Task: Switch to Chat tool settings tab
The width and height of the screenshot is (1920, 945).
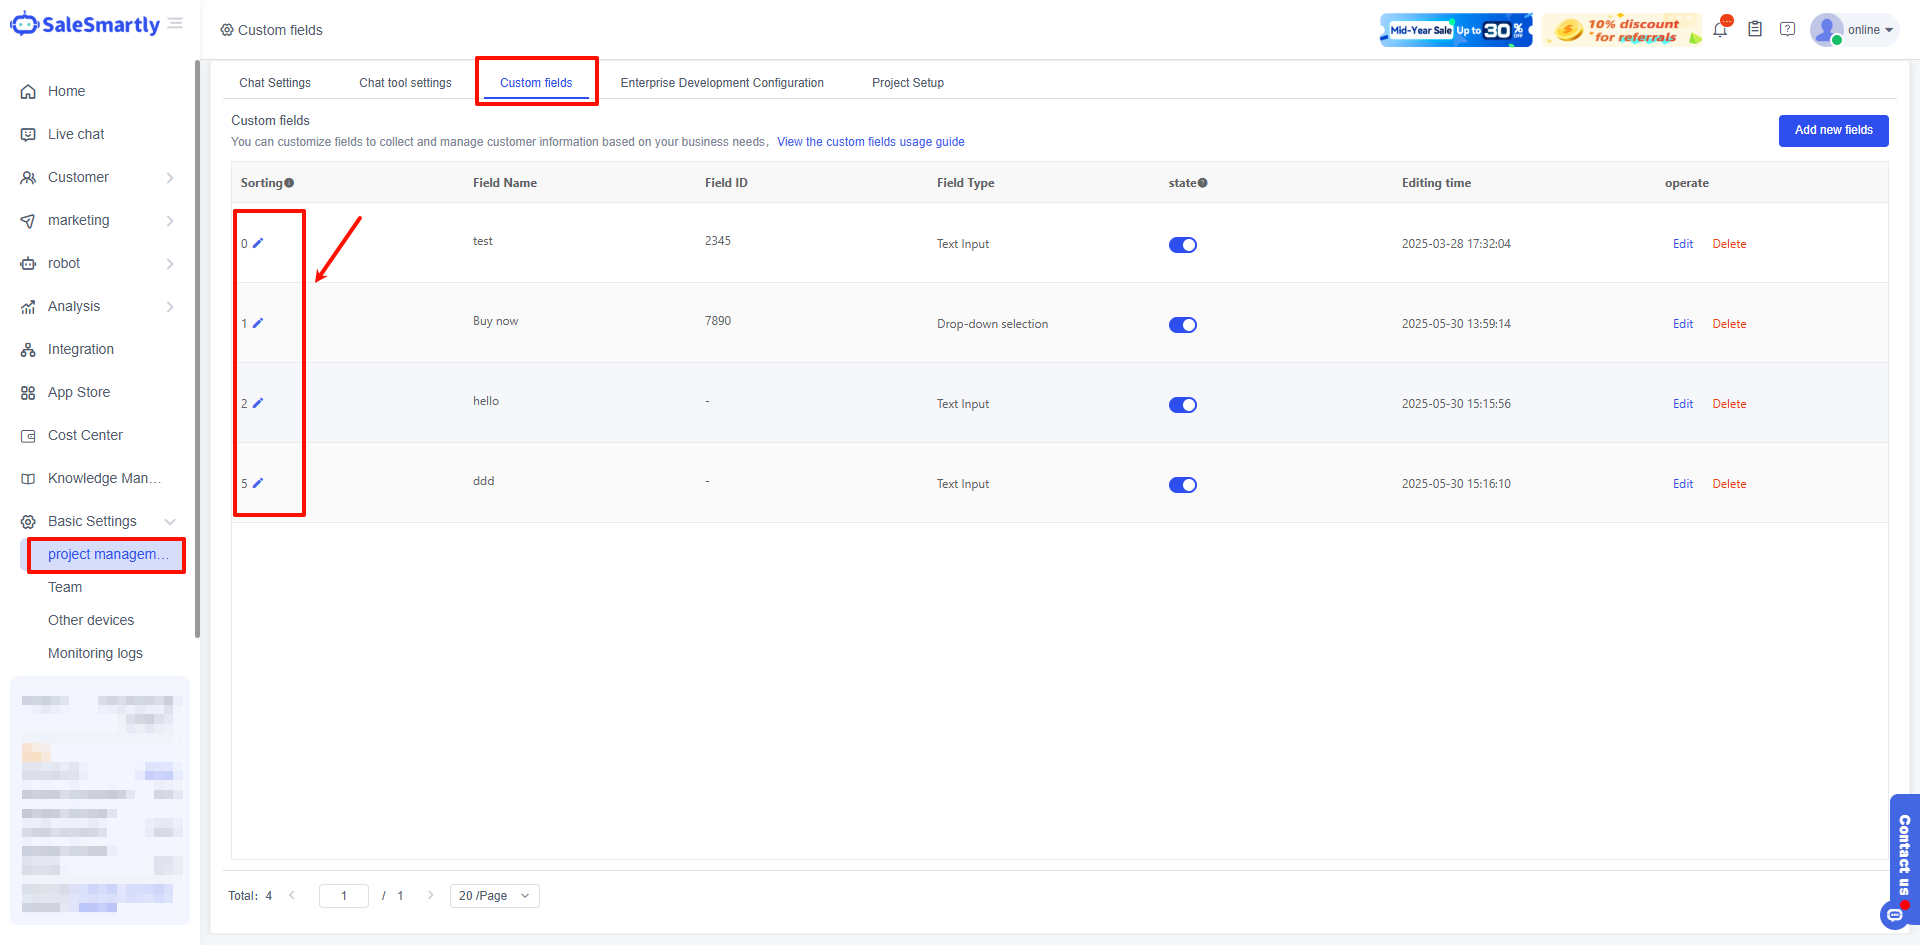Action: [405, 83]
